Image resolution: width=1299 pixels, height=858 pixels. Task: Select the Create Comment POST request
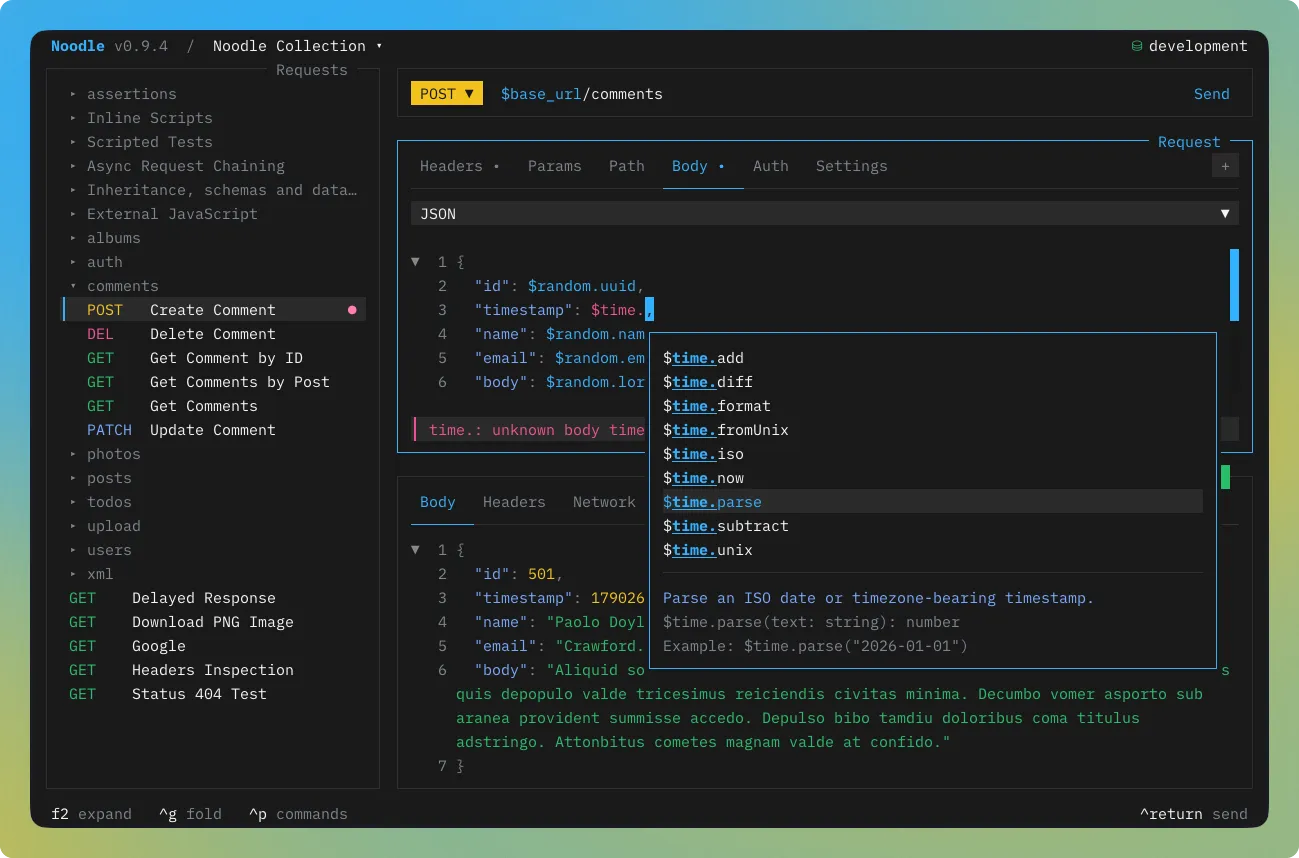[x=214, y=310]
